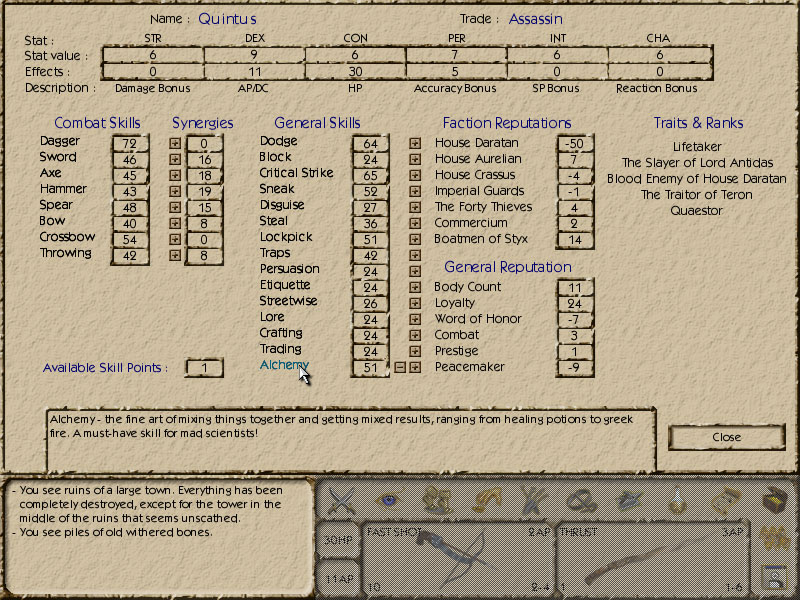Viewport: 800px width, 600px height.
Task: Close the character sheet
Action: pyautogui.click(x=727, y=437)
